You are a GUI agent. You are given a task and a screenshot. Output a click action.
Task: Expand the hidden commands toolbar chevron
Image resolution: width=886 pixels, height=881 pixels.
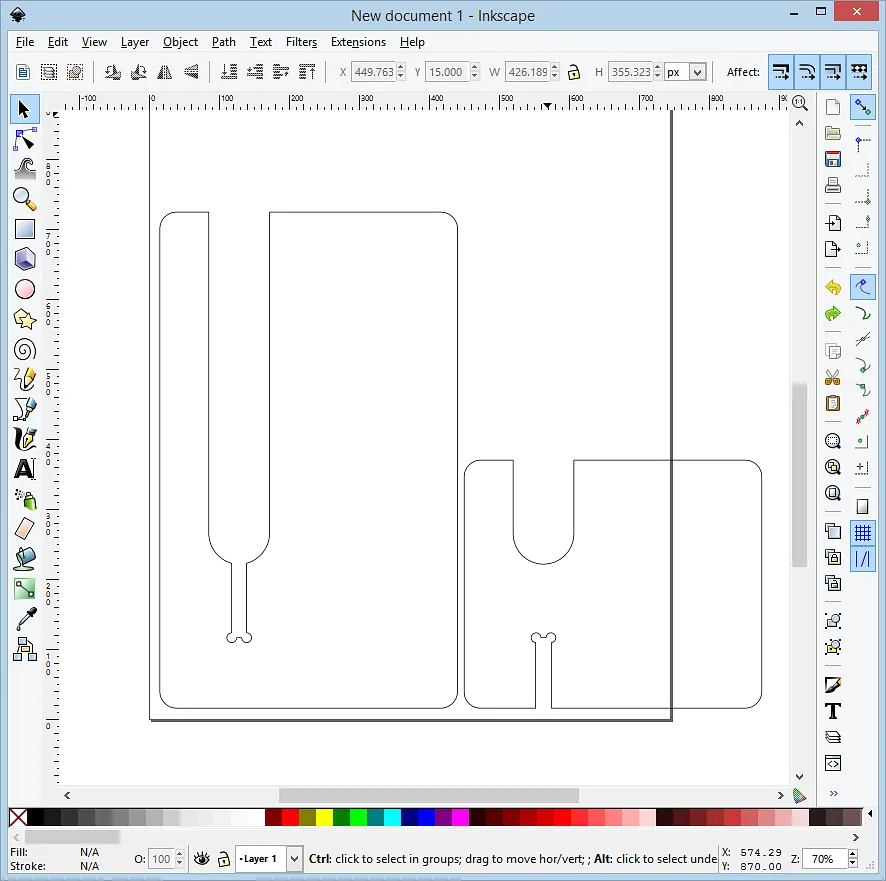[x=832, y=794]
